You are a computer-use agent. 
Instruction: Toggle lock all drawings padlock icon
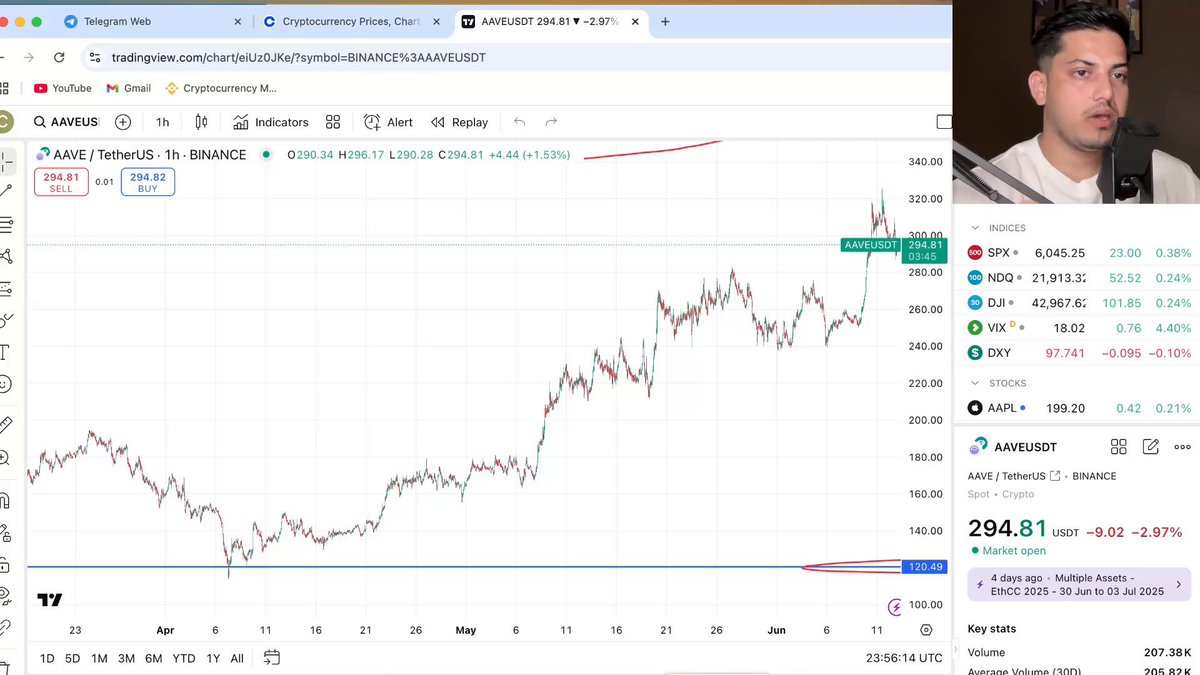(5, 565)
